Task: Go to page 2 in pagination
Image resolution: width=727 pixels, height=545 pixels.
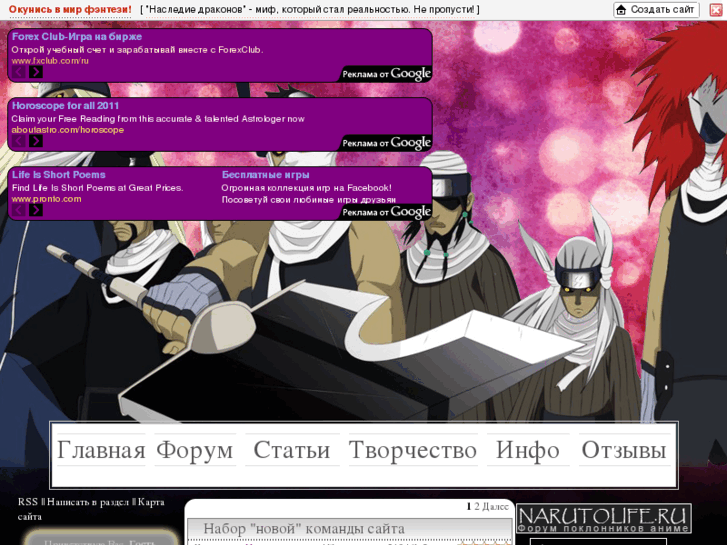Action: click(477, 507)
